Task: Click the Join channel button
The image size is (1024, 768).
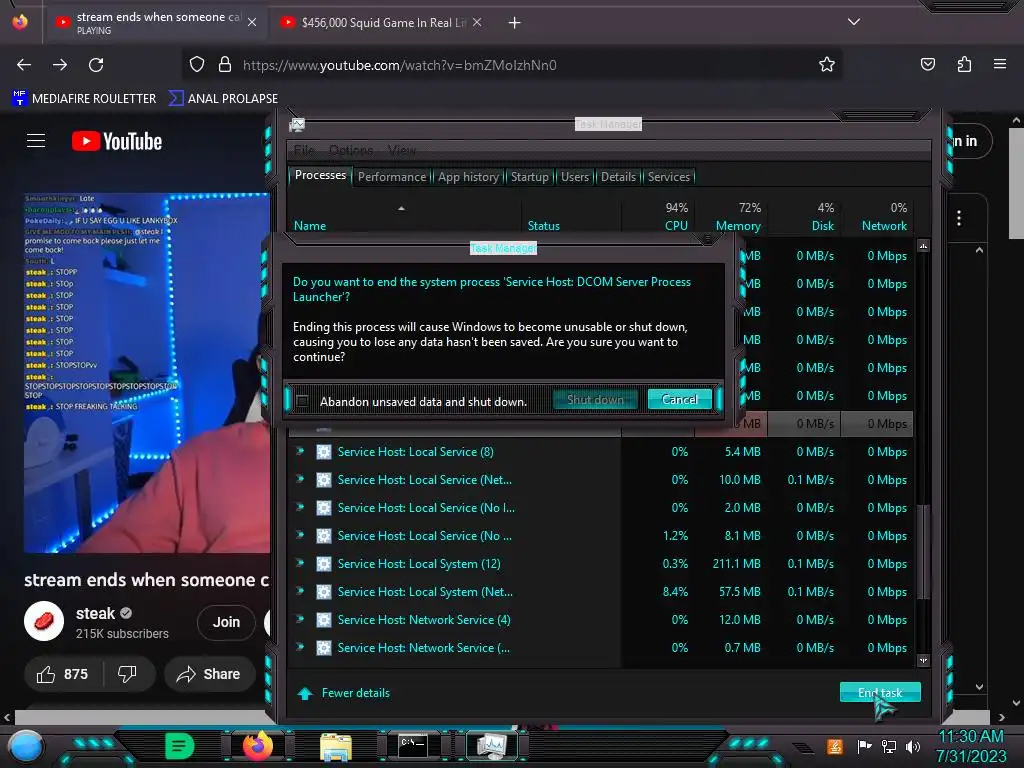Action: pyautogui.click(x=226, y=622)
